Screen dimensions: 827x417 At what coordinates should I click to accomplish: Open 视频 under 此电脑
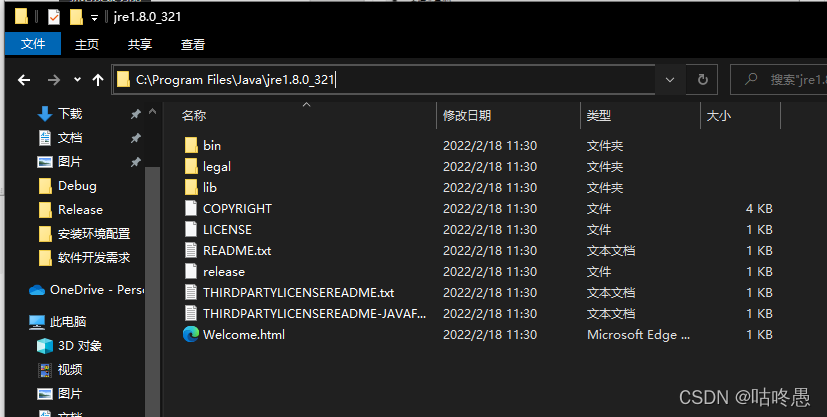coord(70,370)
